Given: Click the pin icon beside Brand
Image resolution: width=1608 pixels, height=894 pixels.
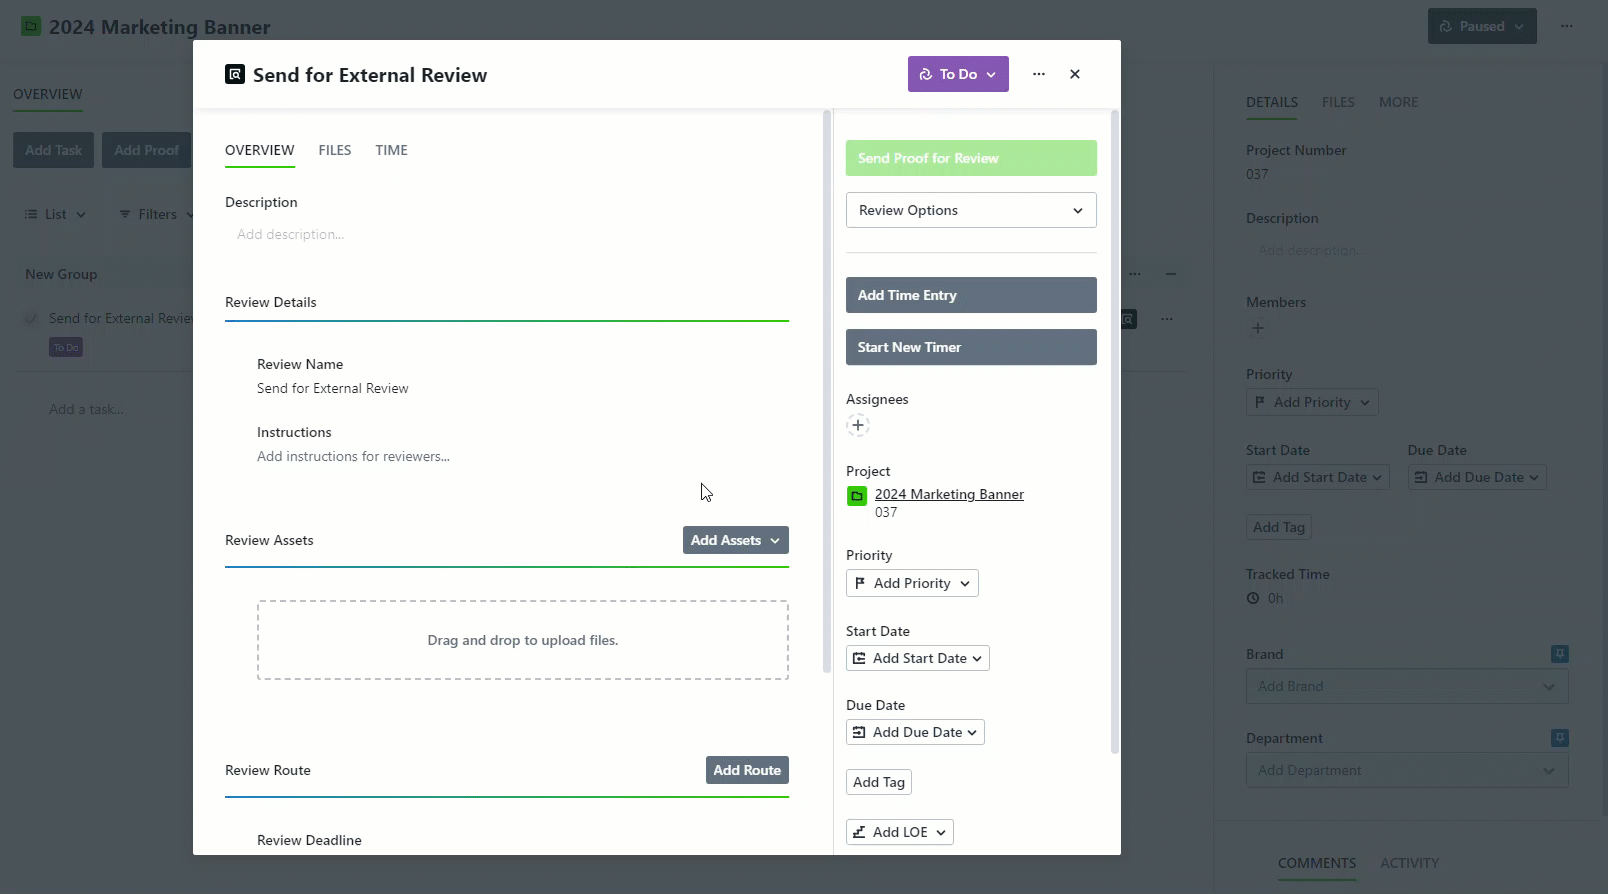Looking at the screenshot, I should point(1560,654).
